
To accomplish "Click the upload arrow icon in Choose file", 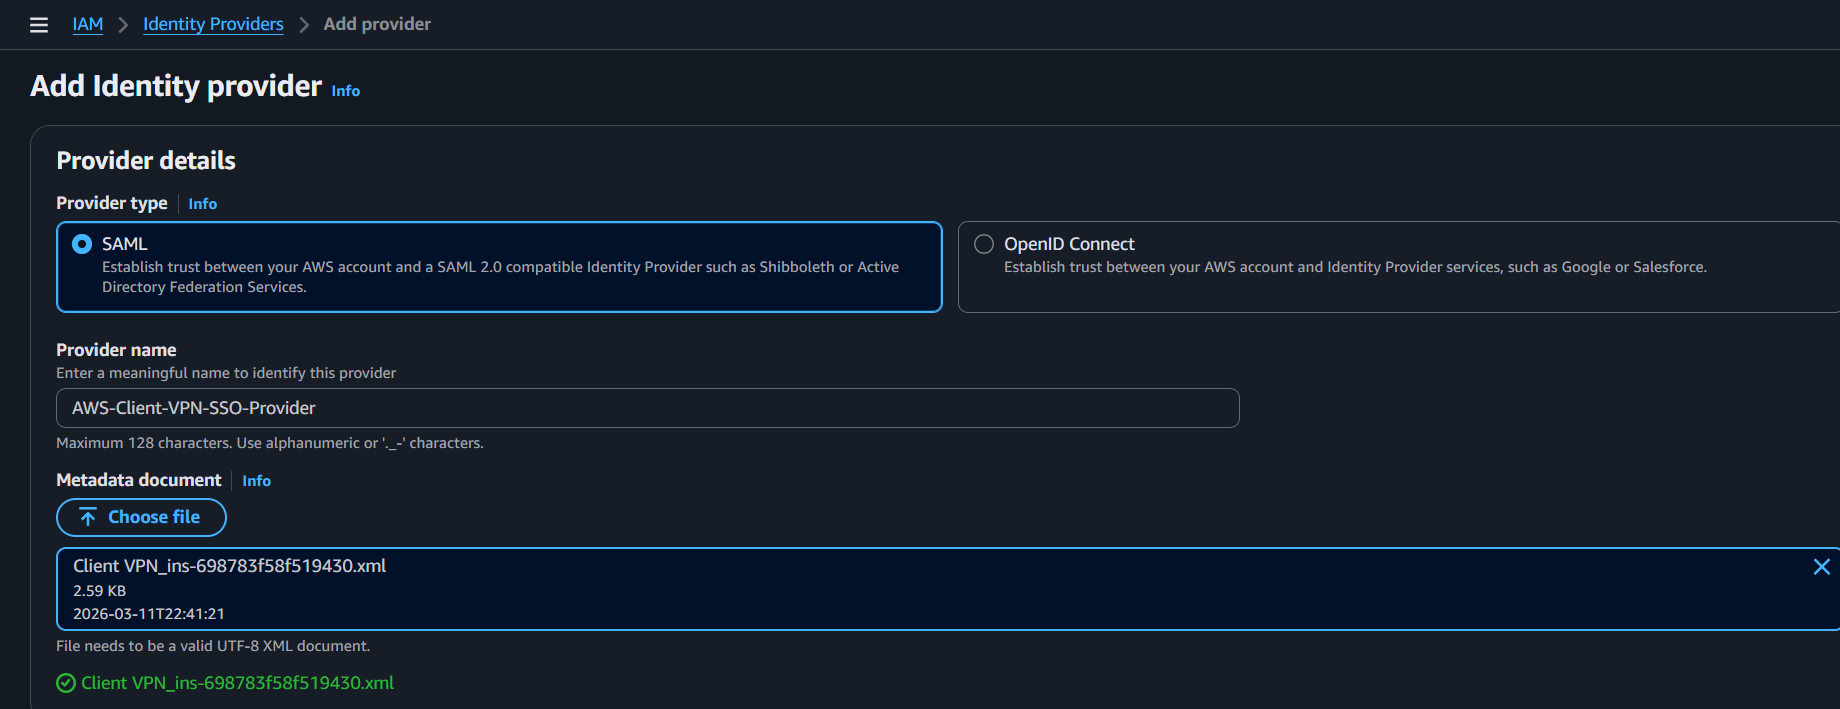I will coord(88,517).
